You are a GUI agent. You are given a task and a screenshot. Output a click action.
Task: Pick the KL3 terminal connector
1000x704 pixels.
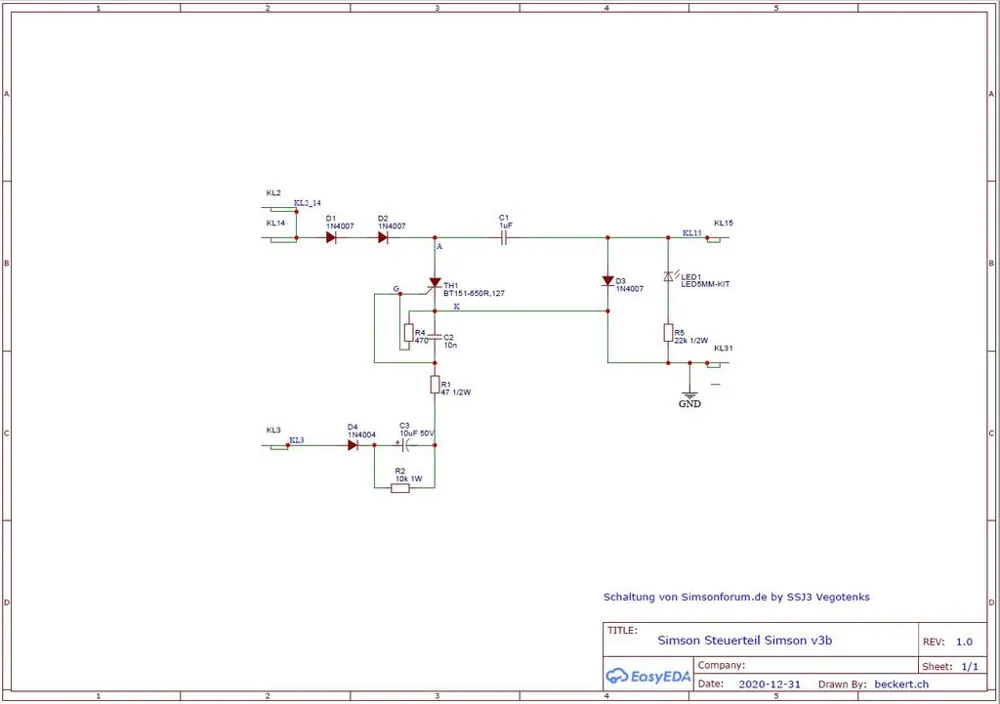point(277,446)
